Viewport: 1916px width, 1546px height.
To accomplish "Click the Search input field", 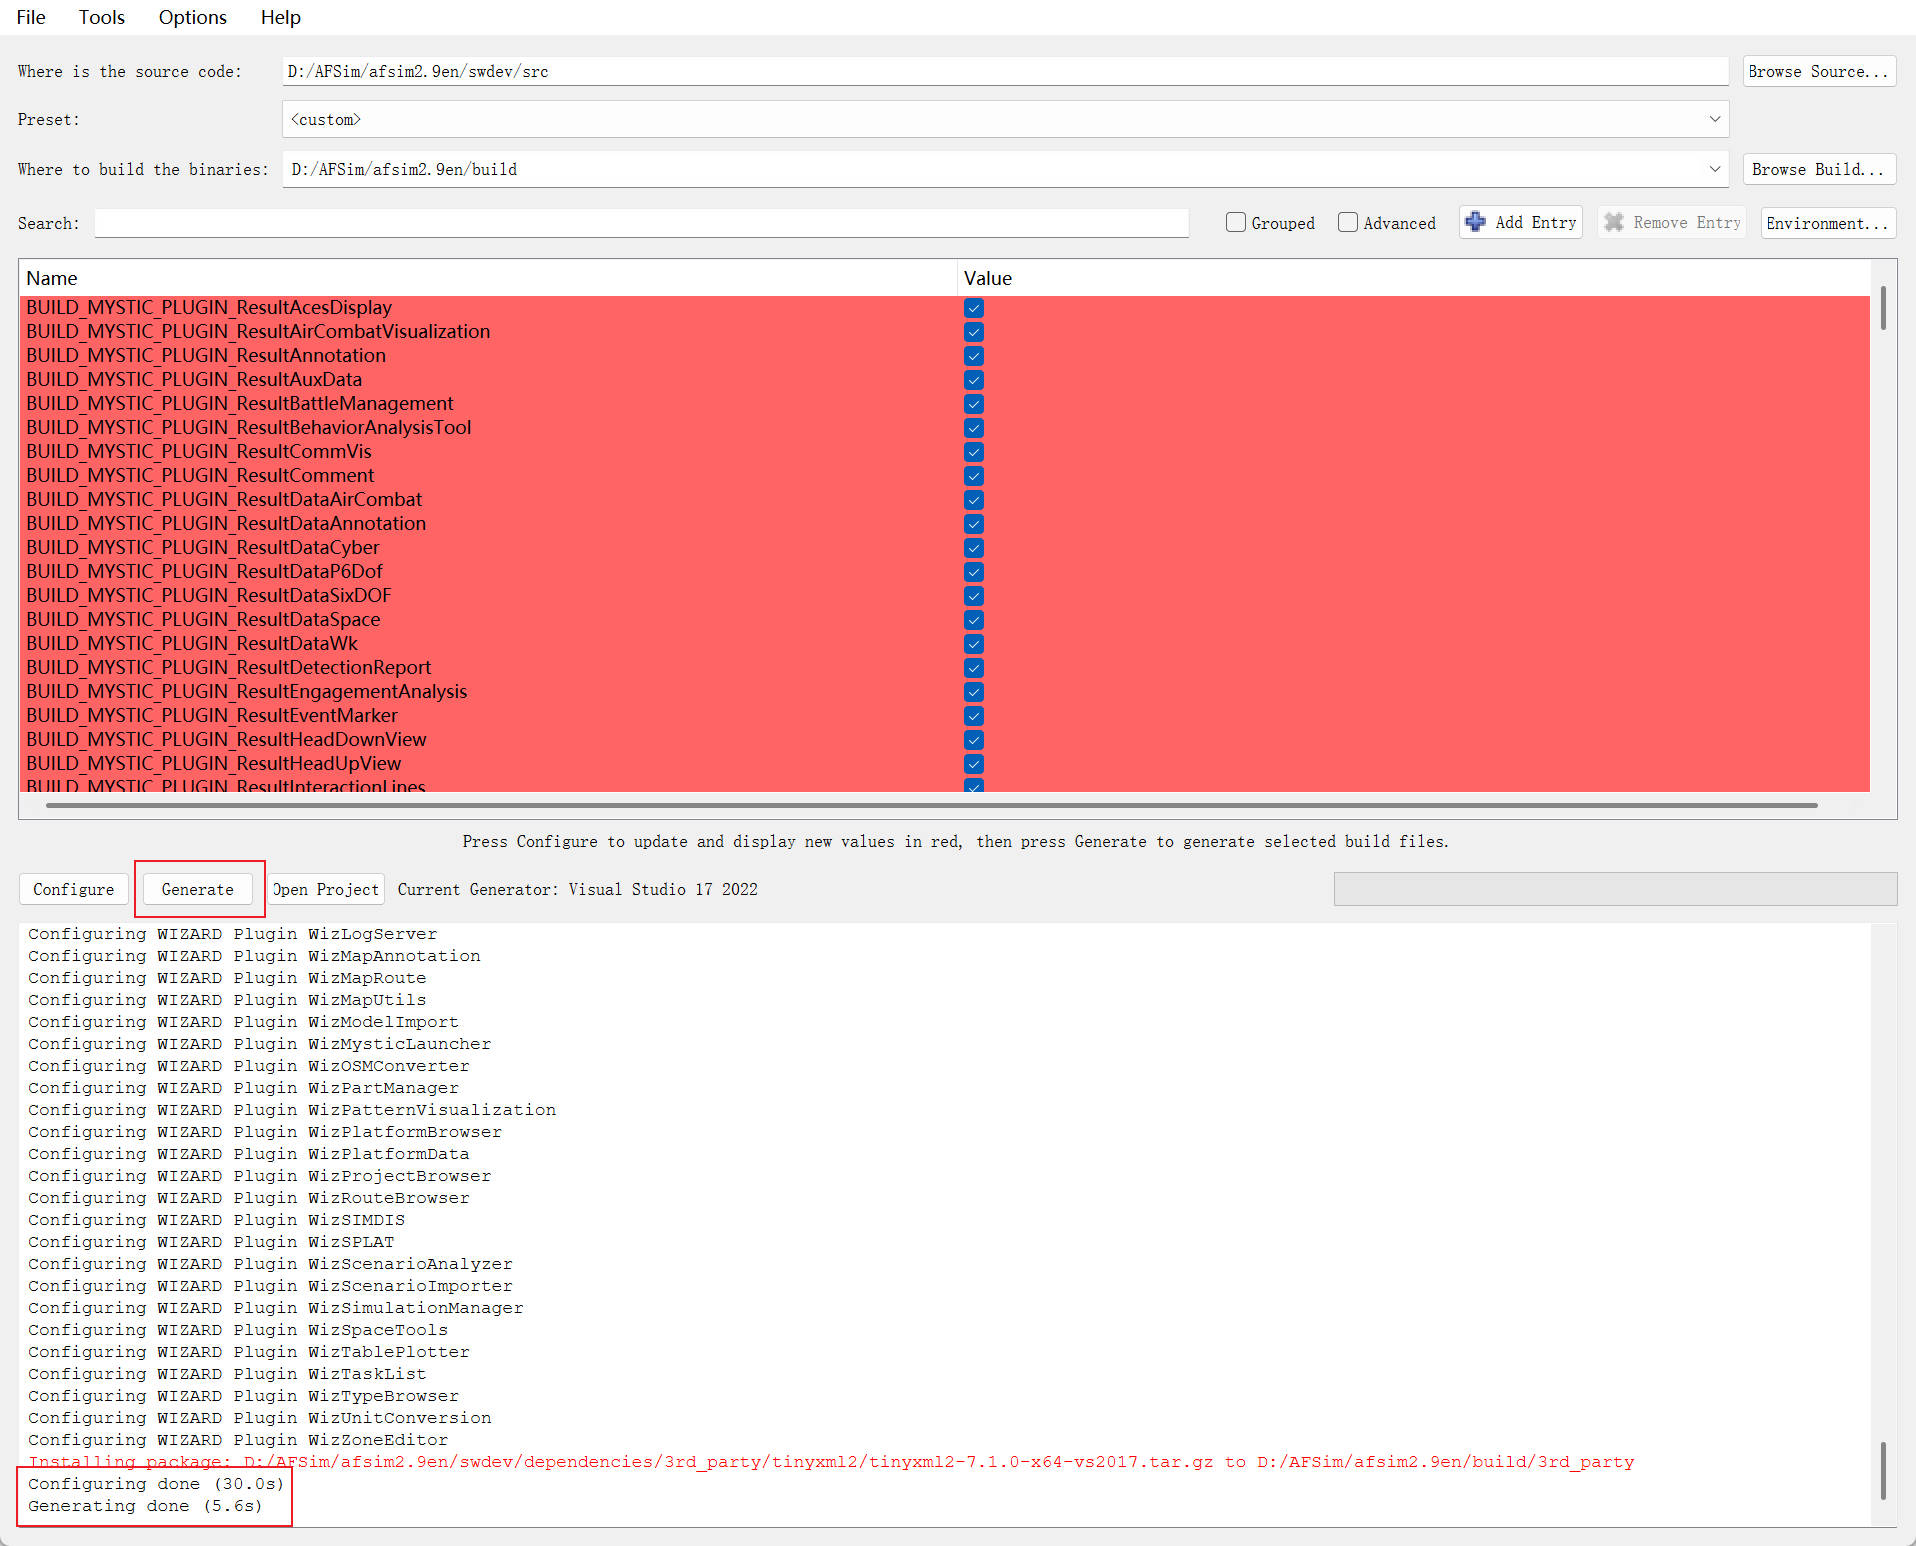I will pos(640,223).
